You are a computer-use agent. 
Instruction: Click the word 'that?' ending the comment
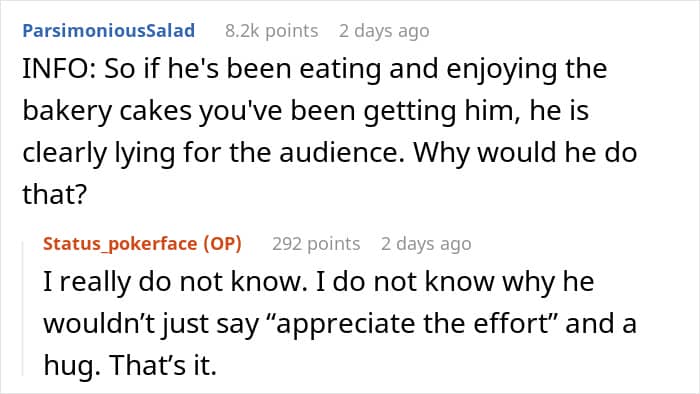click(x=54, y=194)
